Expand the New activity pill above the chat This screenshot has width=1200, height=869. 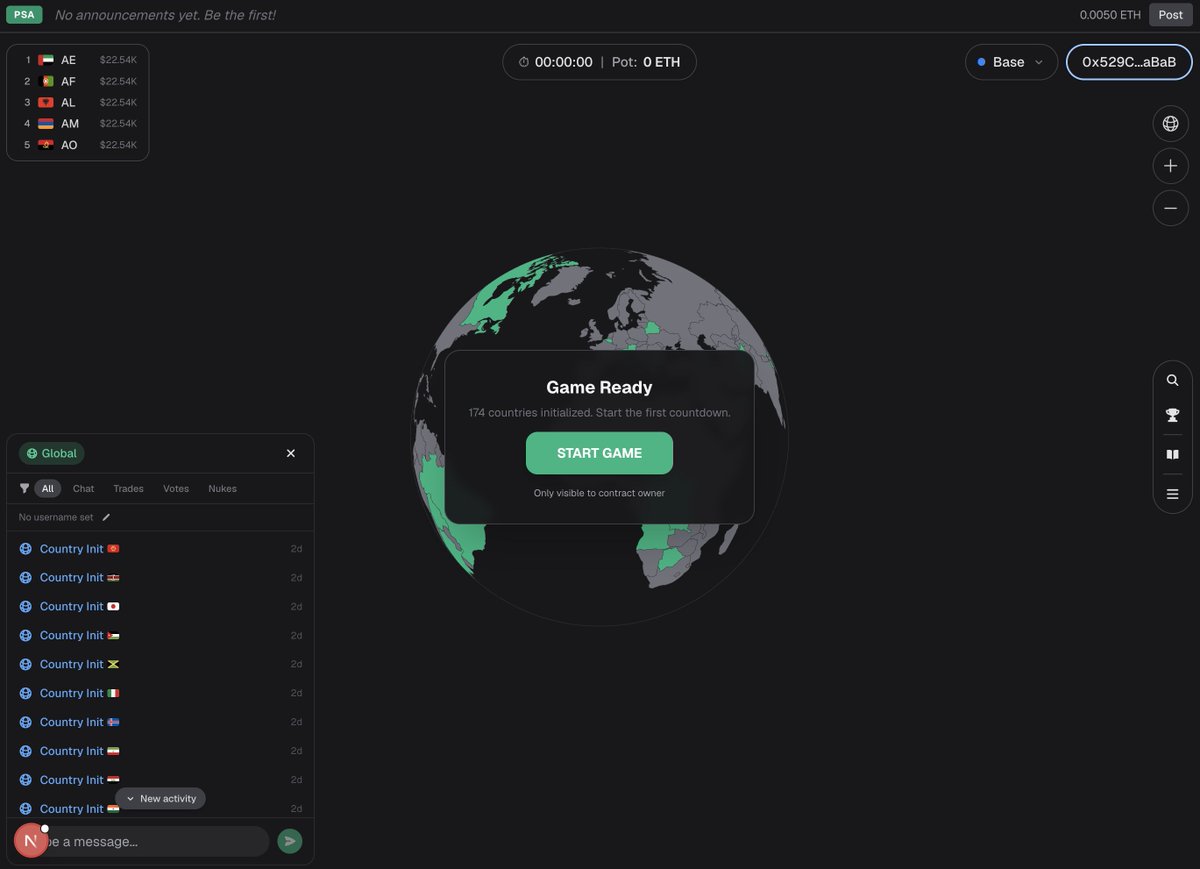click(x=160, y=798)
